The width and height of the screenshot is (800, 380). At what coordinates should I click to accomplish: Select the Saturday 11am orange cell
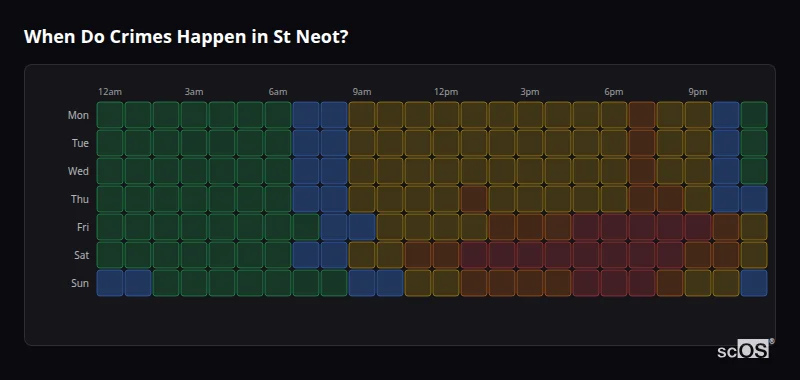click(418, 255)
